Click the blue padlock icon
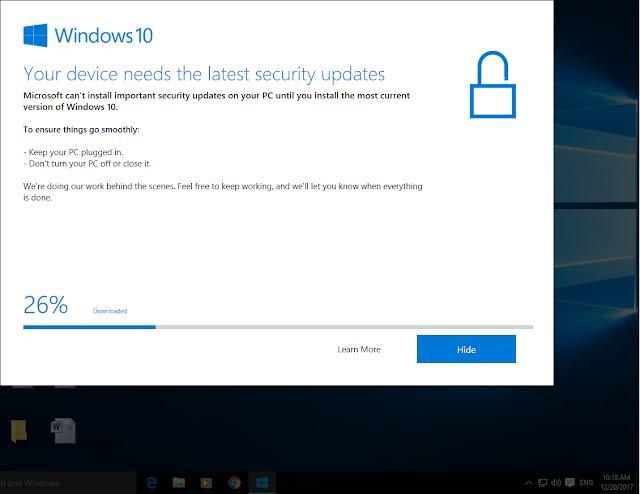This screenshot has width=640, height=494. 493,85
